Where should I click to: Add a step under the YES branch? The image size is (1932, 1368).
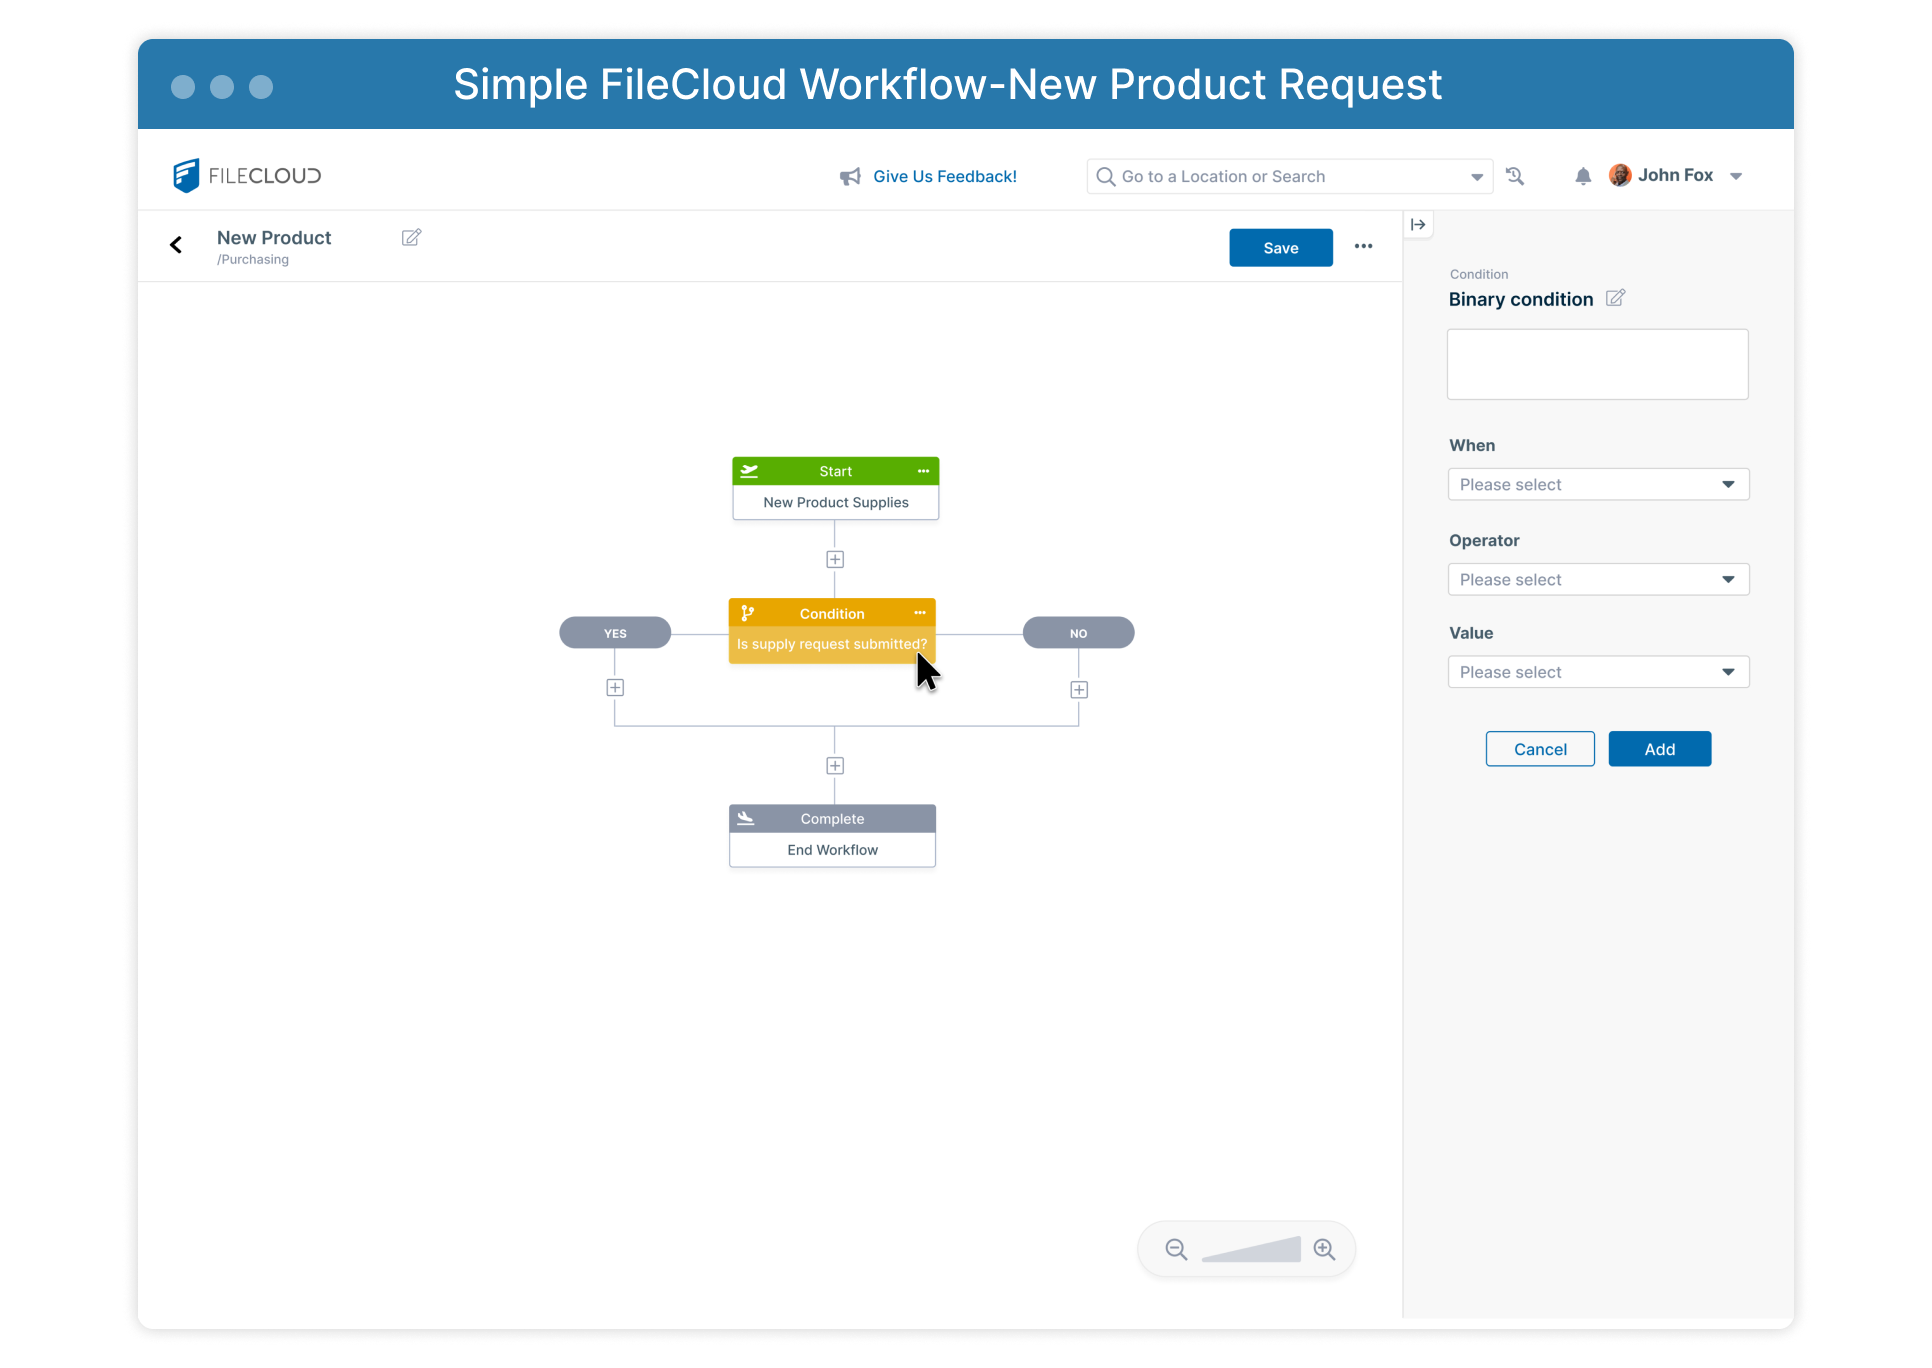[x=615, y=688]
